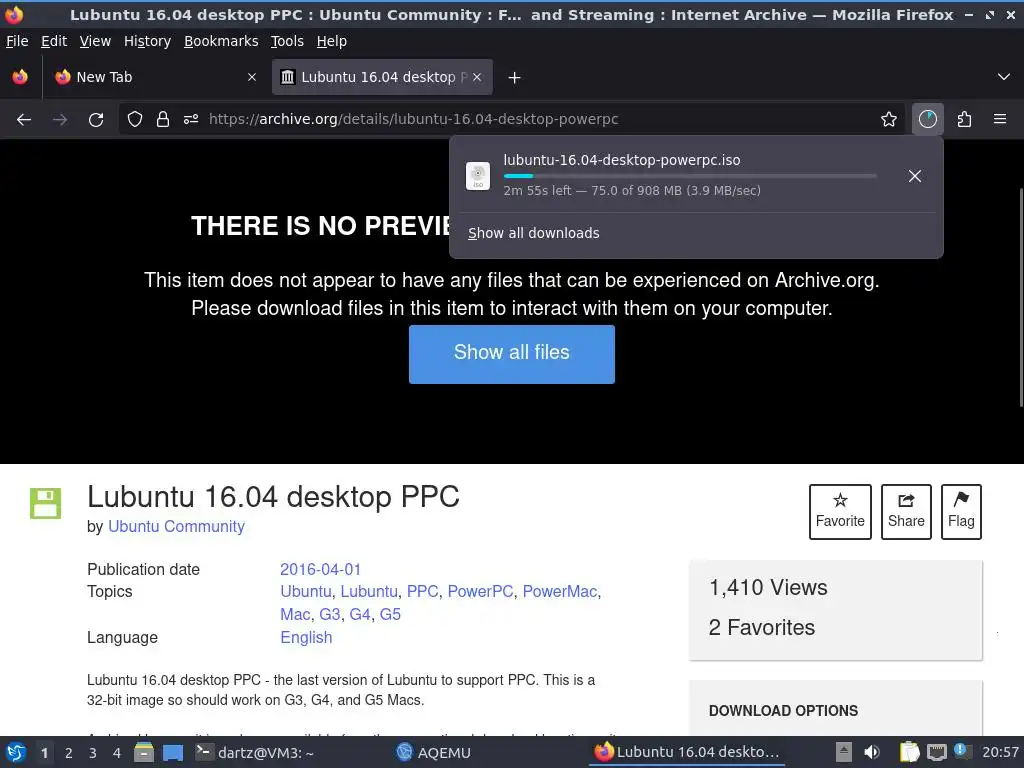
Task: Open the History menu
Action: tap(147, 41)
